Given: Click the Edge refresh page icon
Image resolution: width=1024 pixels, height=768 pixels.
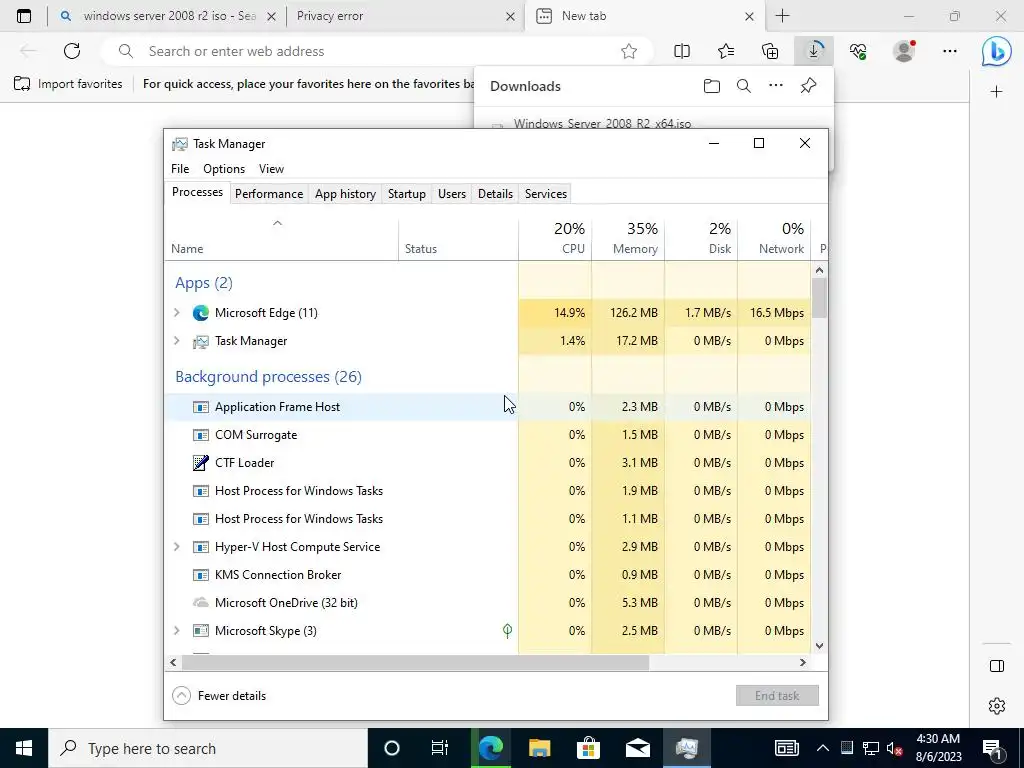Looking at the screenshot, I should click(x=72, y=51).
